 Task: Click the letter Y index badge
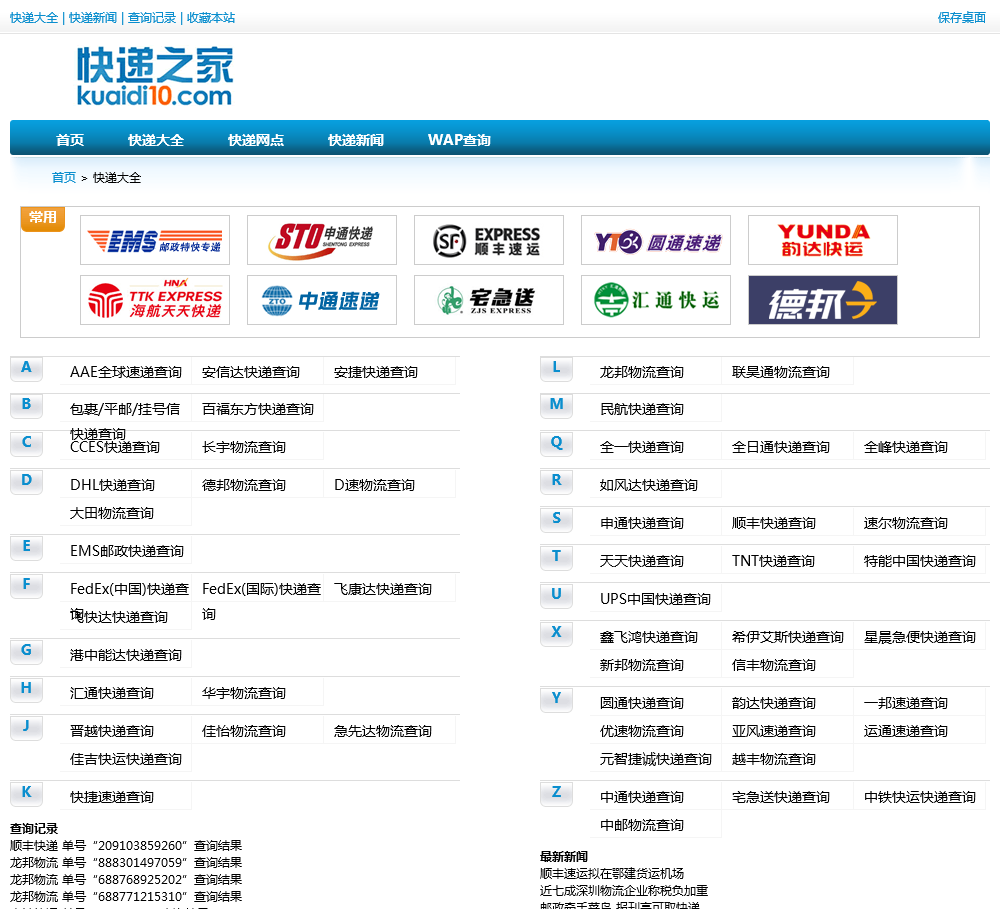click(x=556, y=699)
